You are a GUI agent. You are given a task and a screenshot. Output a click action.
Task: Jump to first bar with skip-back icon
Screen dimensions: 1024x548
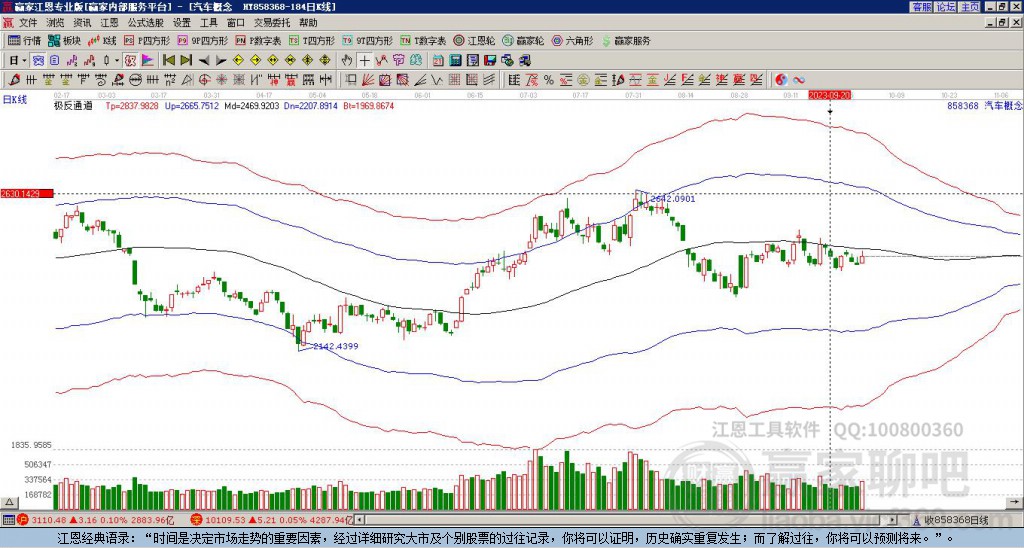click(168, 61)
